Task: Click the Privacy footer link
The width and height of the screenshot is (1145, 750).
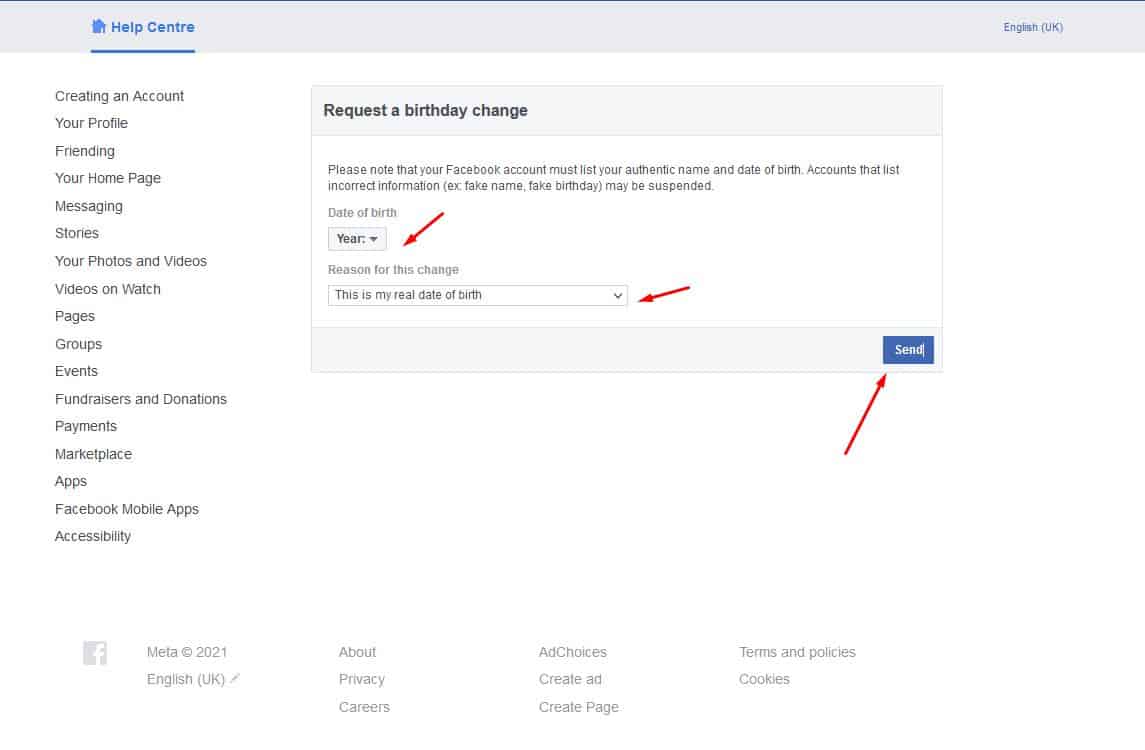Action: [x=361, y=679]
